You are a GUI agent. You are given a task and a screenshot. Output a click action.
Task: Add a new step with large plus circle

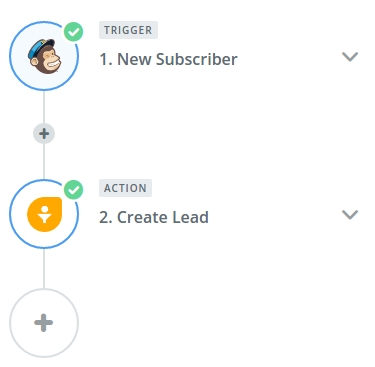click(44, 323)
